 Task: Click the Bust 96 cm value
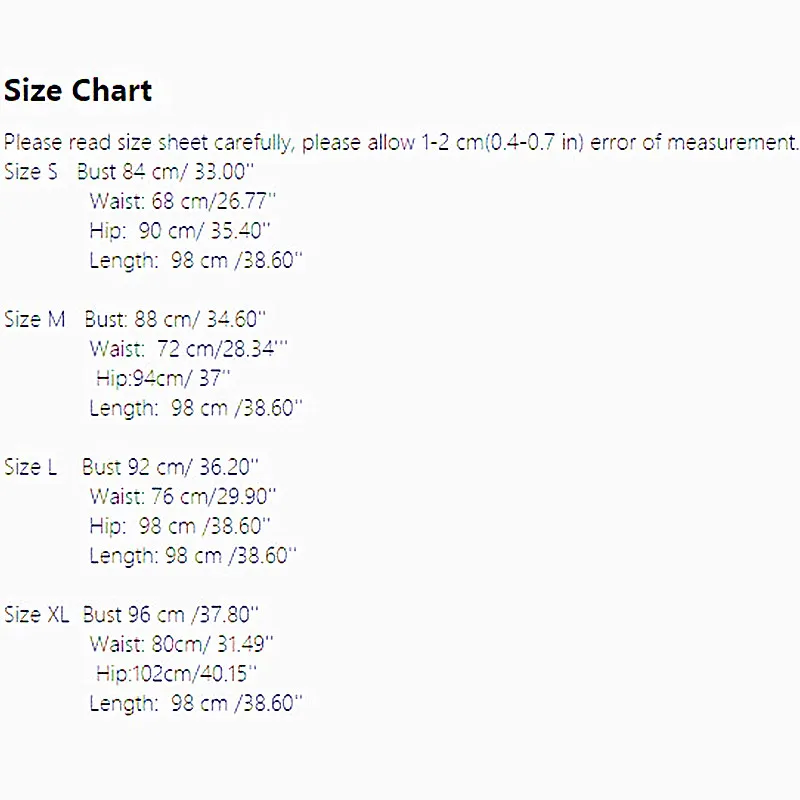(171, 614)
